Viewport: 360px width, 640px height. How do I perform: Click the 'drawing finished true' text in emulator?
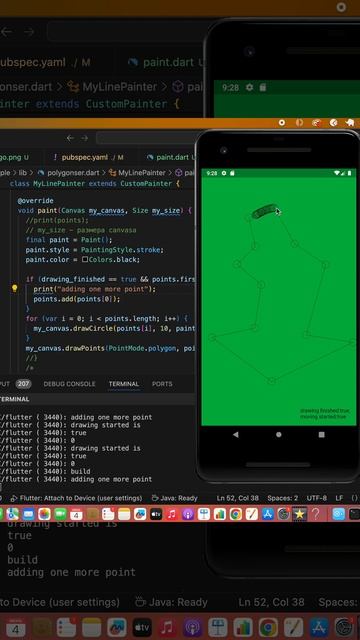click(324, 411)
